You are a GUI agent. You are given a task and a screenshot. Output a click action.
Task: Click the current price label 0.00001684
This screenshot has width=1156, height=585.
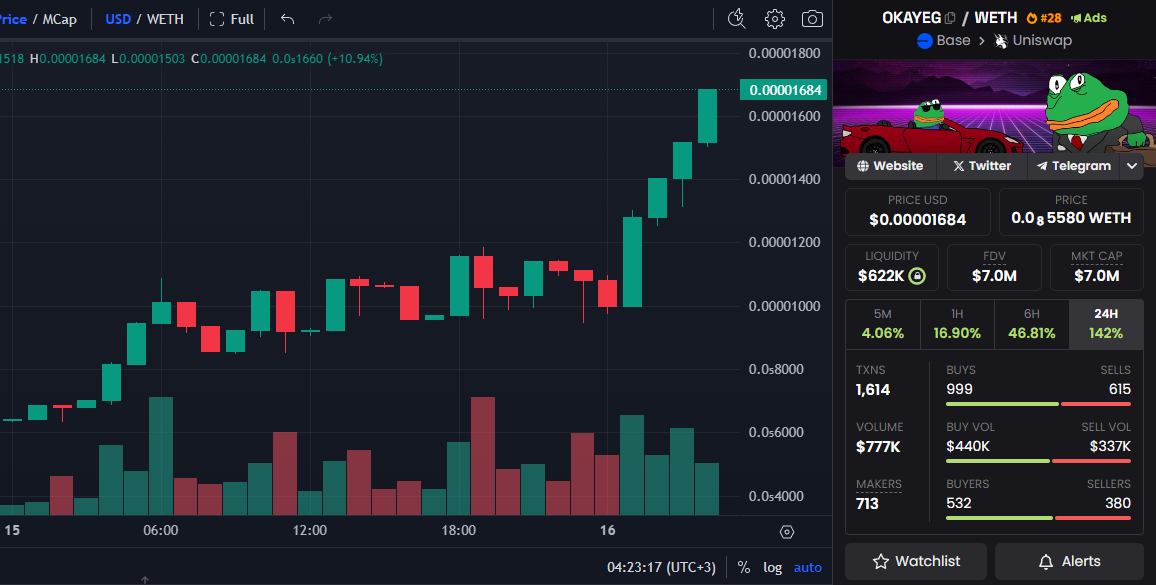tap(784, 90)
